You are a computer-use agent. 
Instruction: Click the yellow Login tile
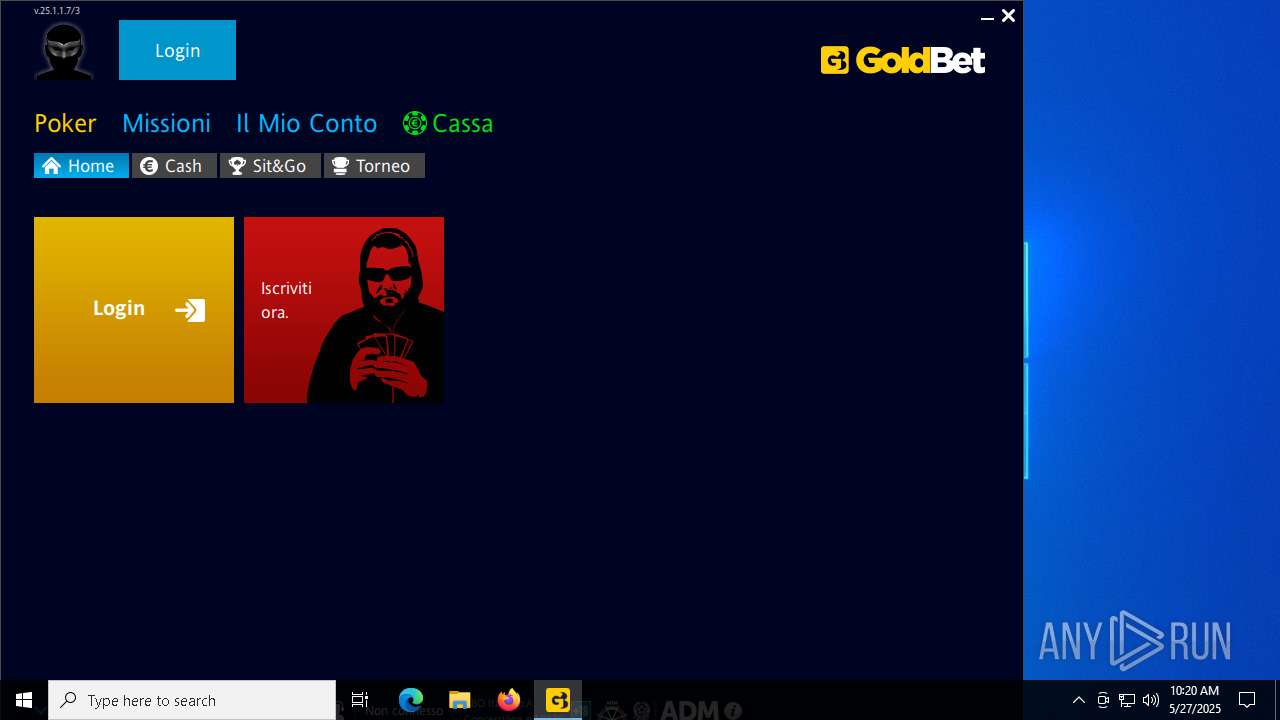(134, 310)
